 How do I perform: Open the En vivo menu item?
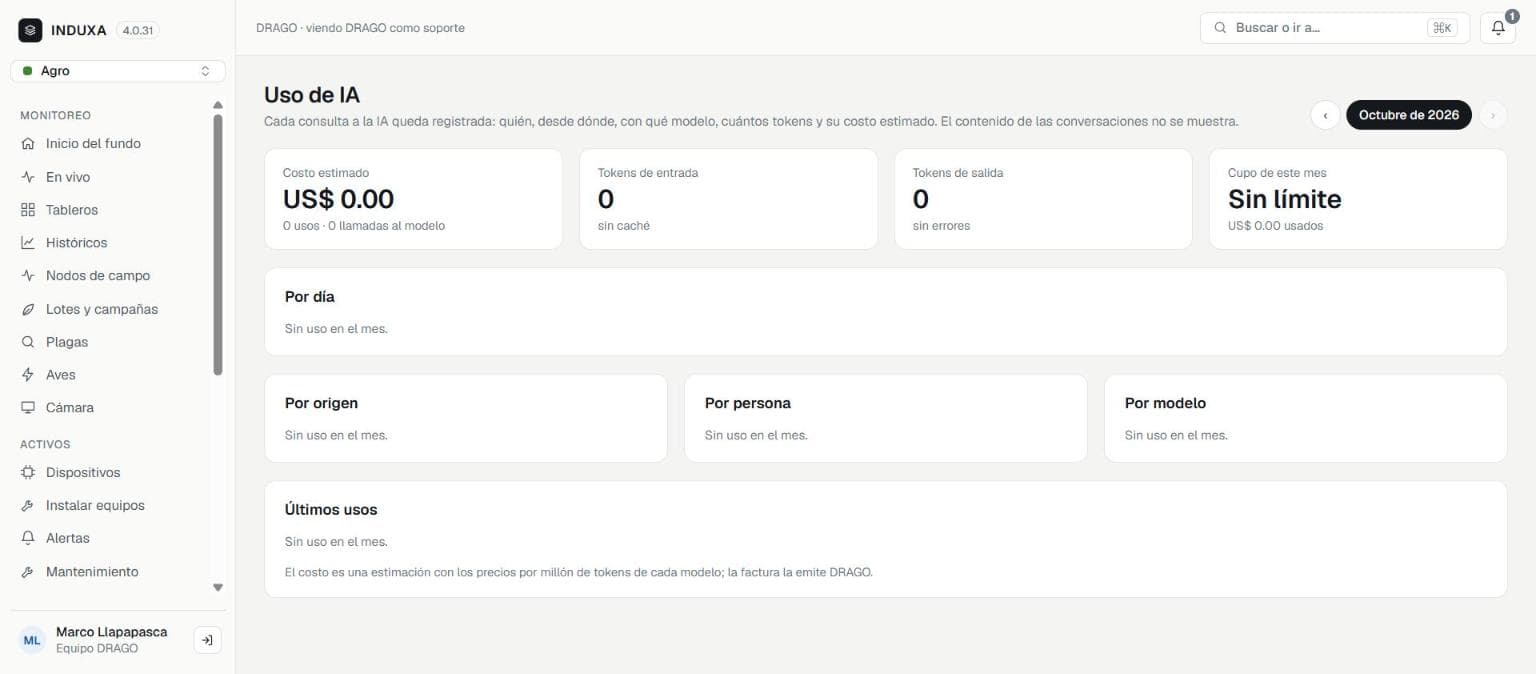(x=110, y=177)
